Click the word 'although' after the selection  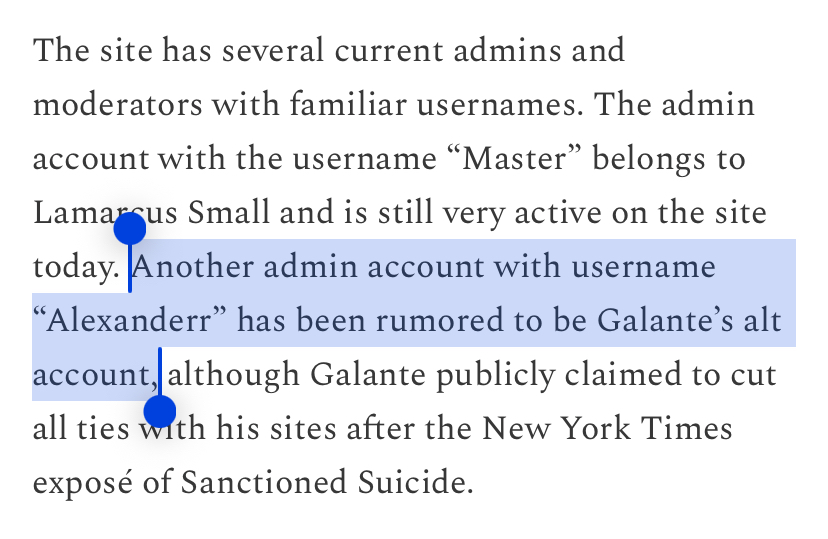coord(234,376)
